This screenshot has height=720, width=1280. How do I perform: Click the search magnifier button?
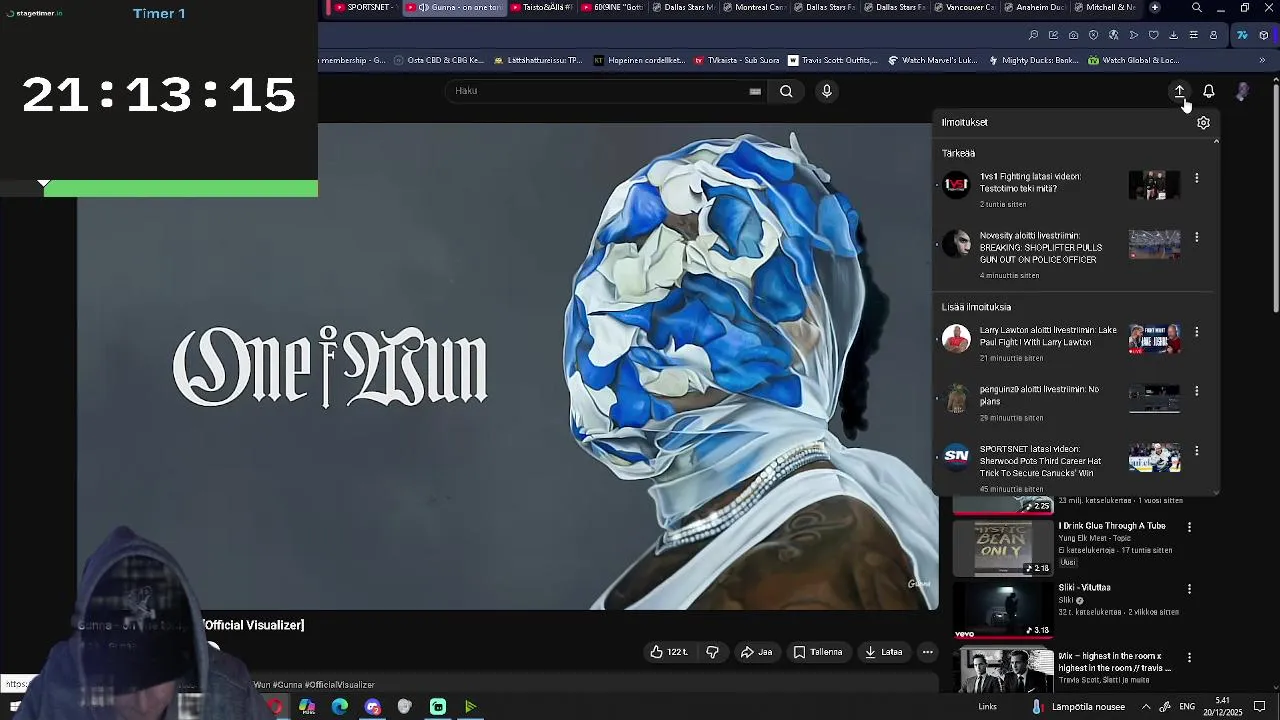coord(786,91)
